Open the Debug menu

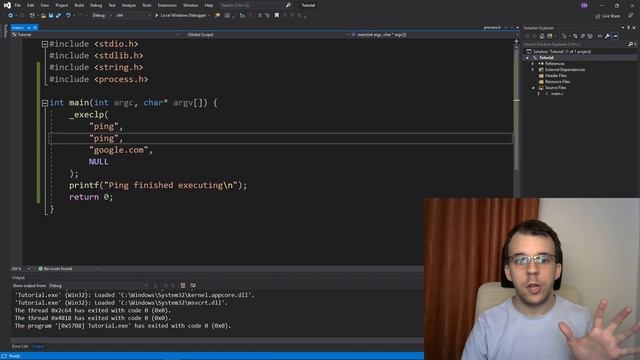point(96,5)
